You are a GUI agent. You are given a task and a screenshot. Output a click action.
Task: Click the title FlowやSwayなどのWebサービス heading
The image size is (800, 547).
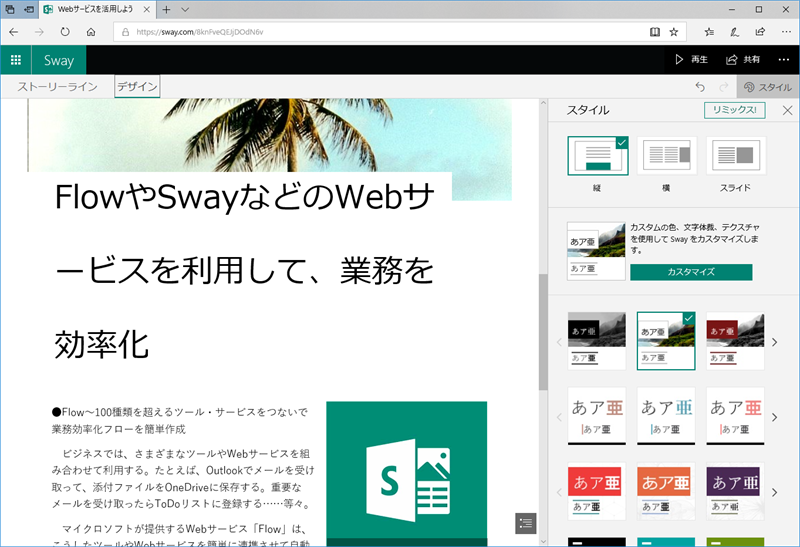pyautogui.click(x=245, y=270)
